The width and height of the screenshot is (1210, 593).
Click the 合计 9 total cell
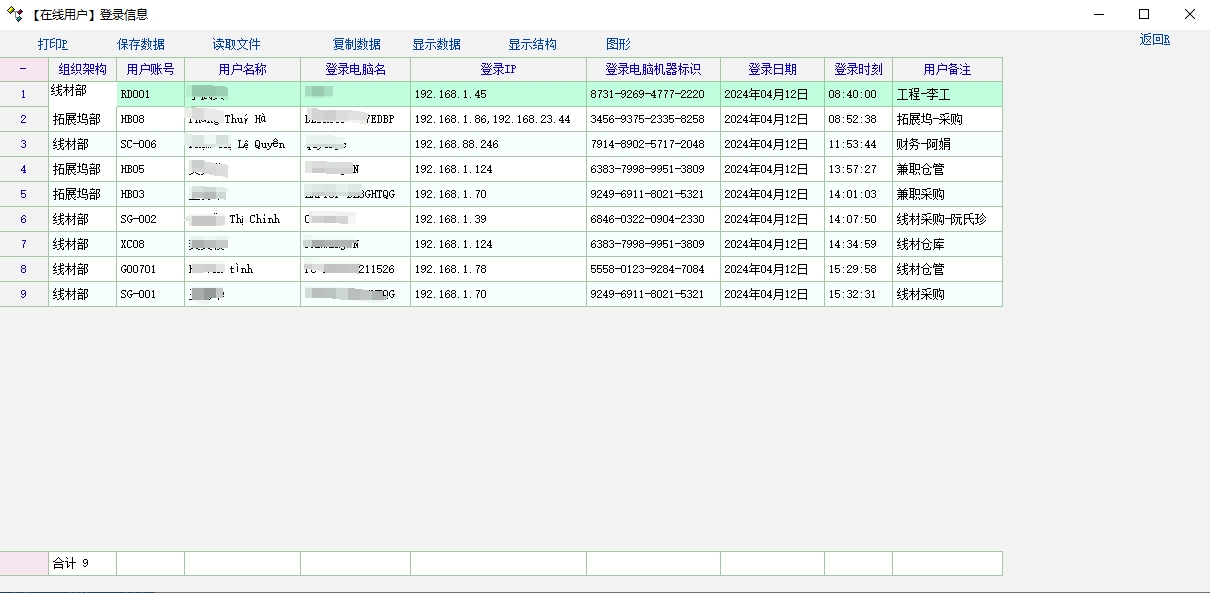tap(82, 563)
